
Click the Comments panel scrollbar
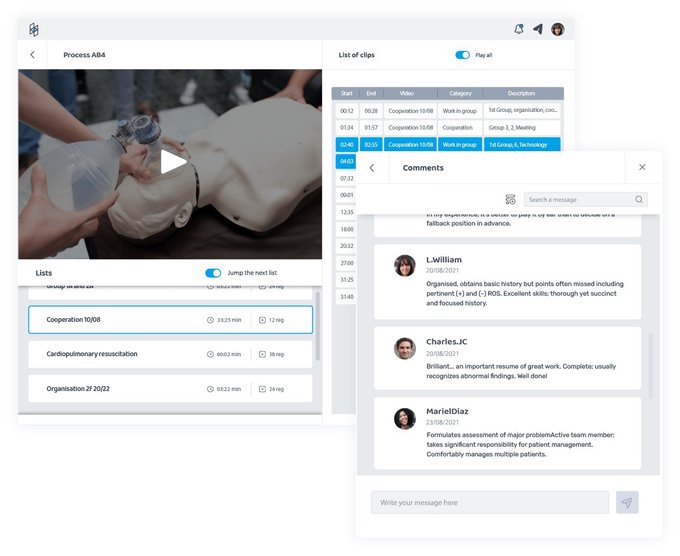(651, 366)
